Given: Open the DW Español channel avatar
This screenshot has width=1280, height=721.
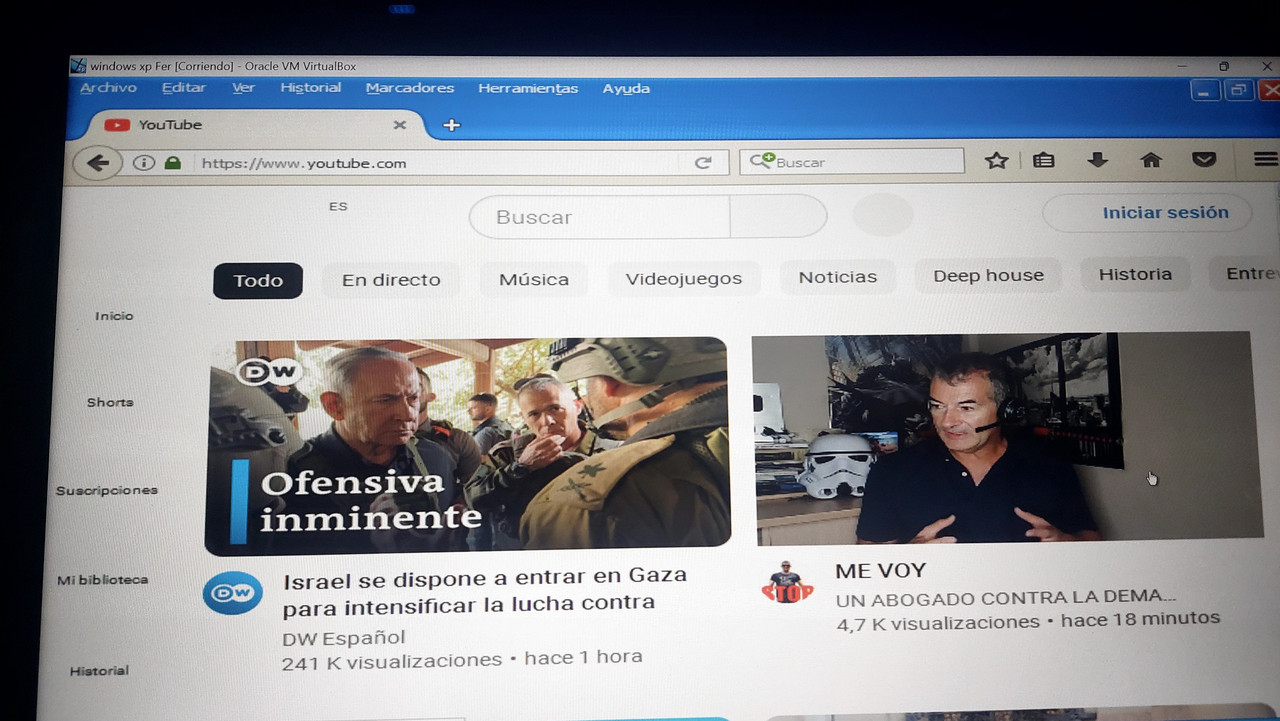Looking at the screenshot, I should click(233, 593).
